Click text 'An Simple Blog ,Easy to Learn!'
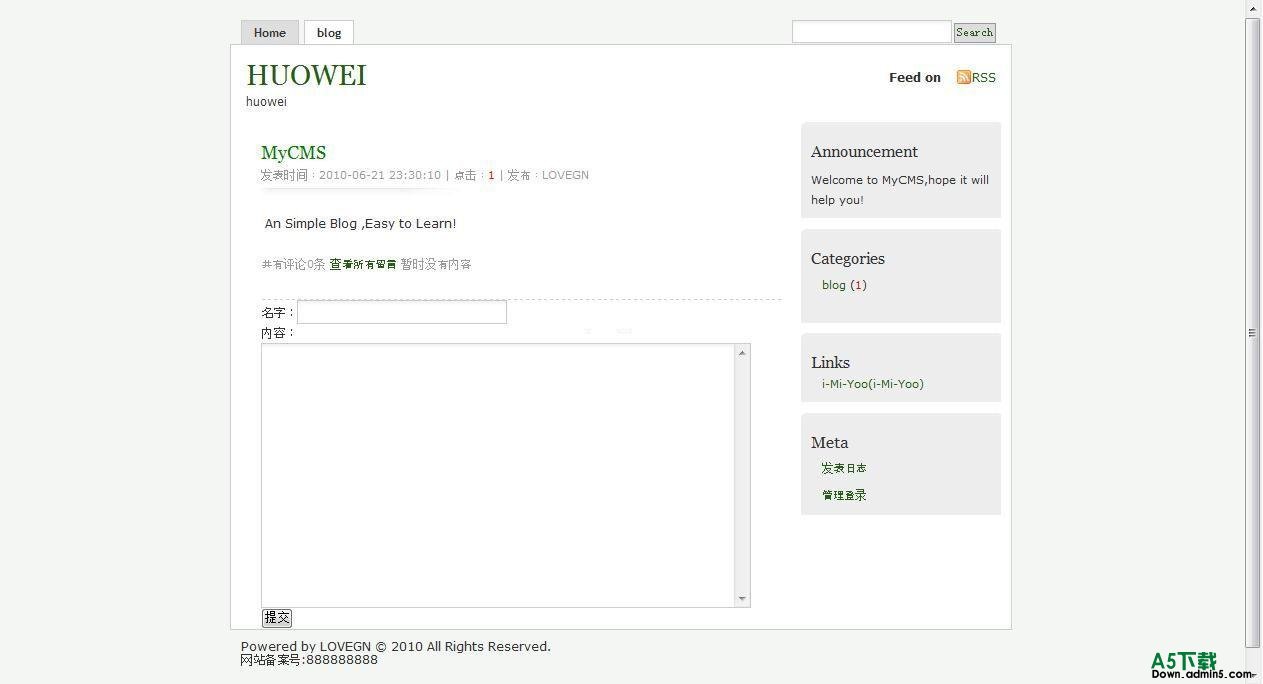This screenshot has width=1263, height=684. [x=360, y=224]
